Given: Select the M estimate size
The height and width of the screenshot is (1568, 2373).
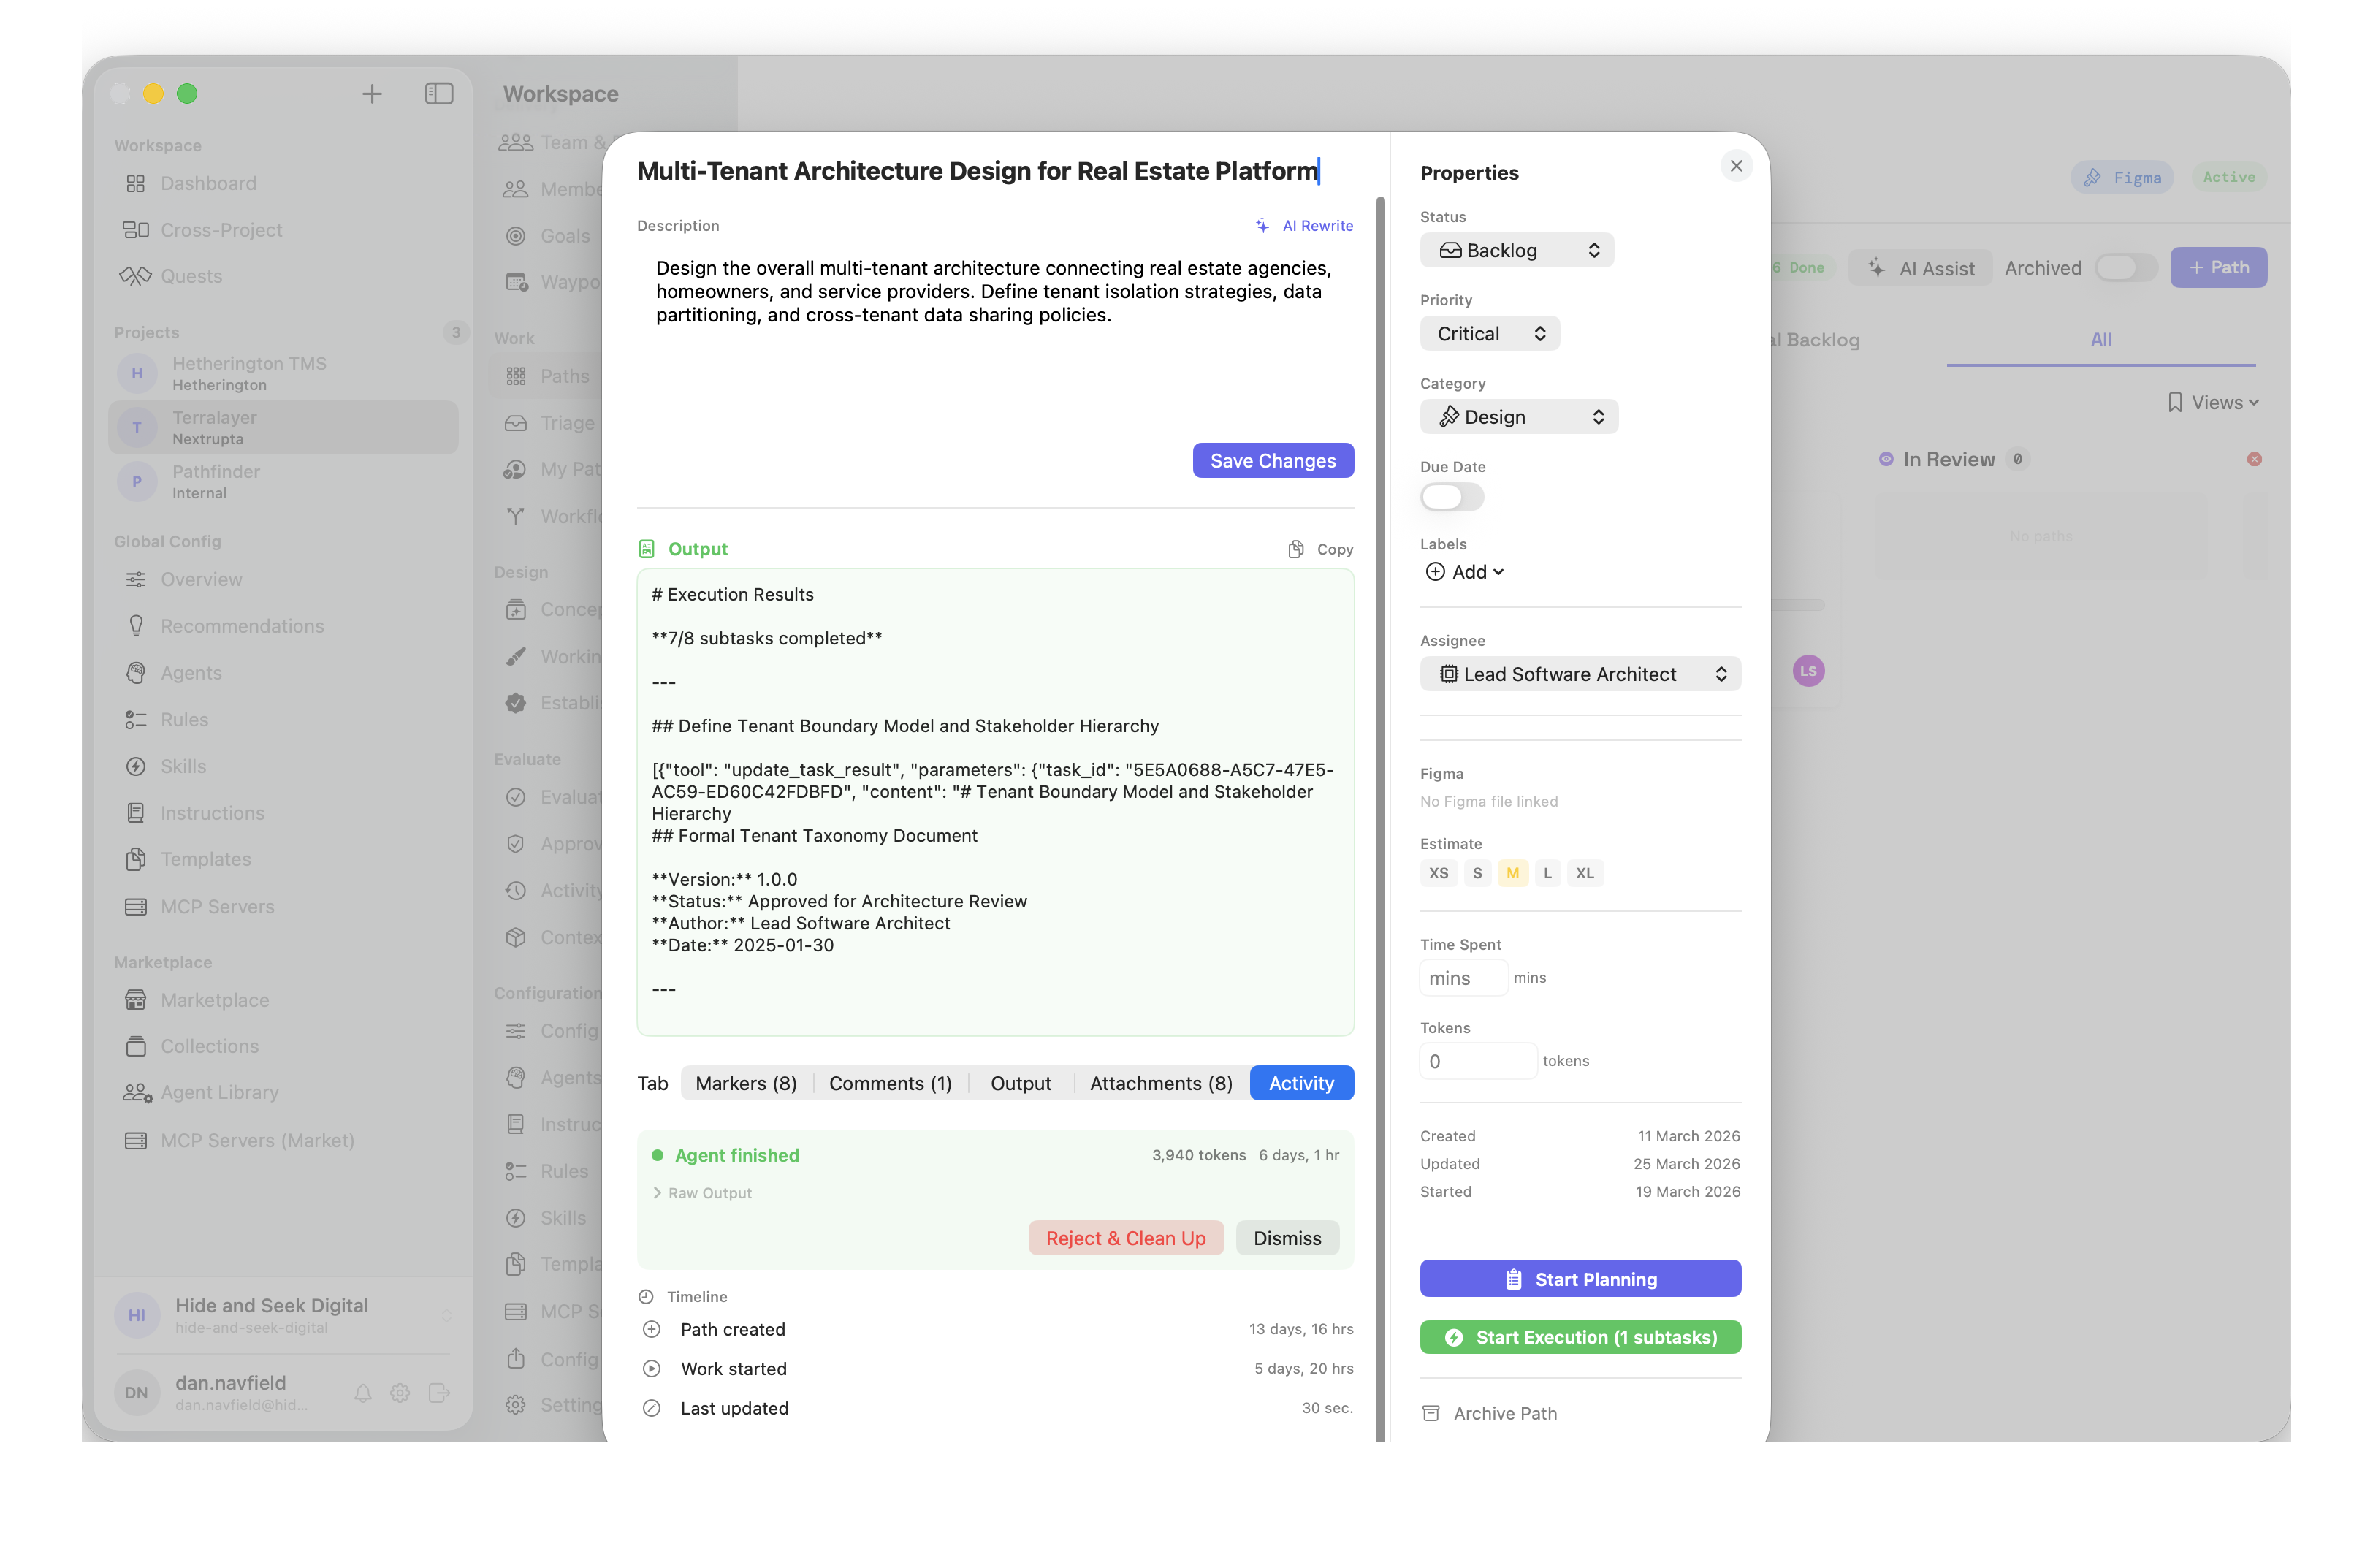Looking at the screenshot, I should pyautogui.click(x=1512, y=873).
